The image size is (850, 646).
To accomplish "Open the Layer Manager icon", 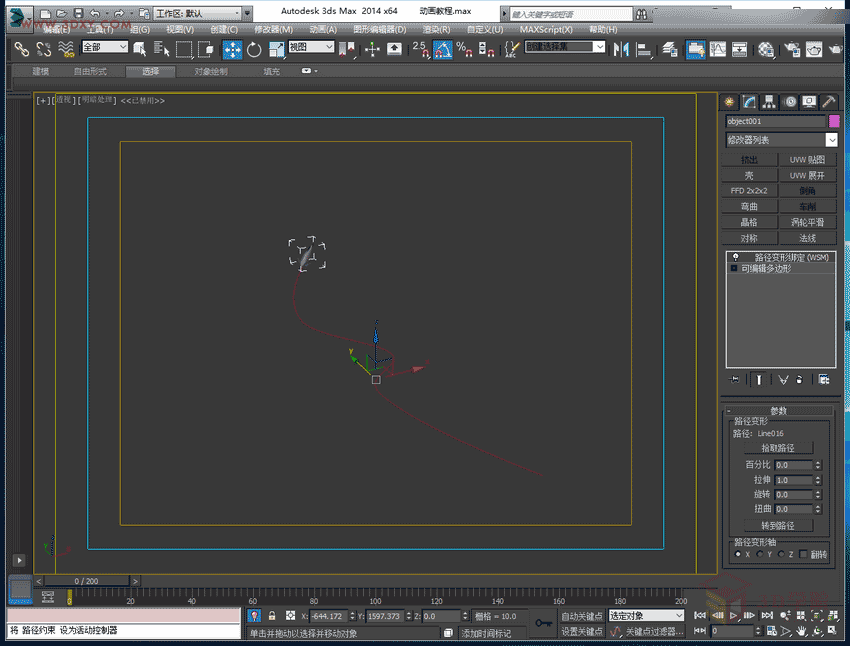I will [670, 50].
